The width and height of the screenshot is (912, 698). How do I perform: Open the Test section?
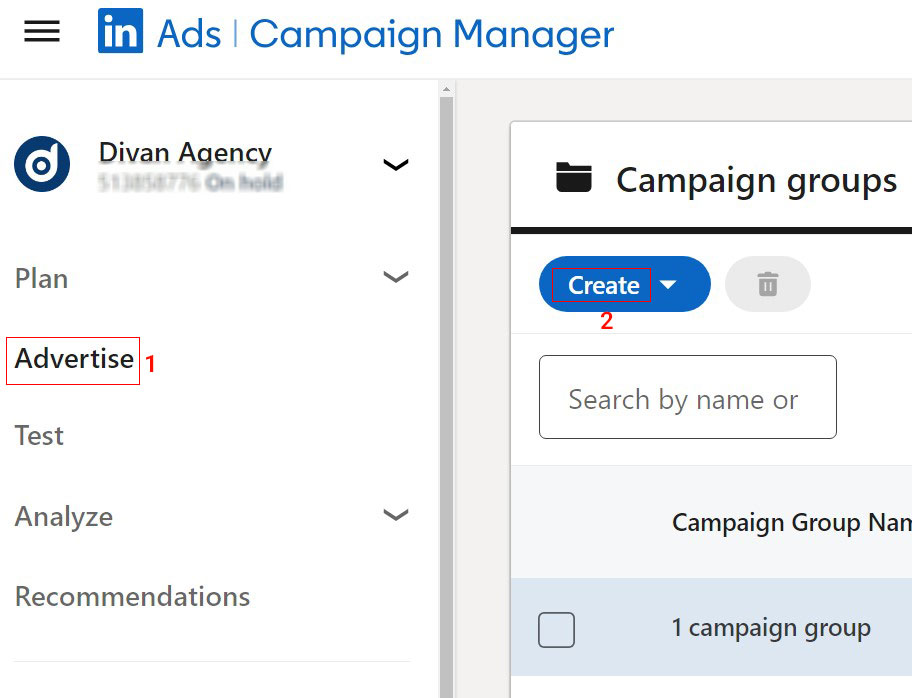[39, 436]
